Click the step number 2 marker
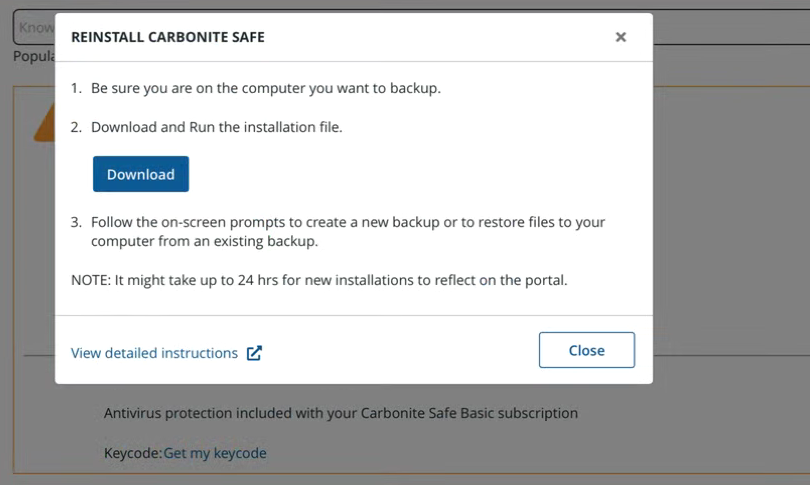 (x=76, y=127)
